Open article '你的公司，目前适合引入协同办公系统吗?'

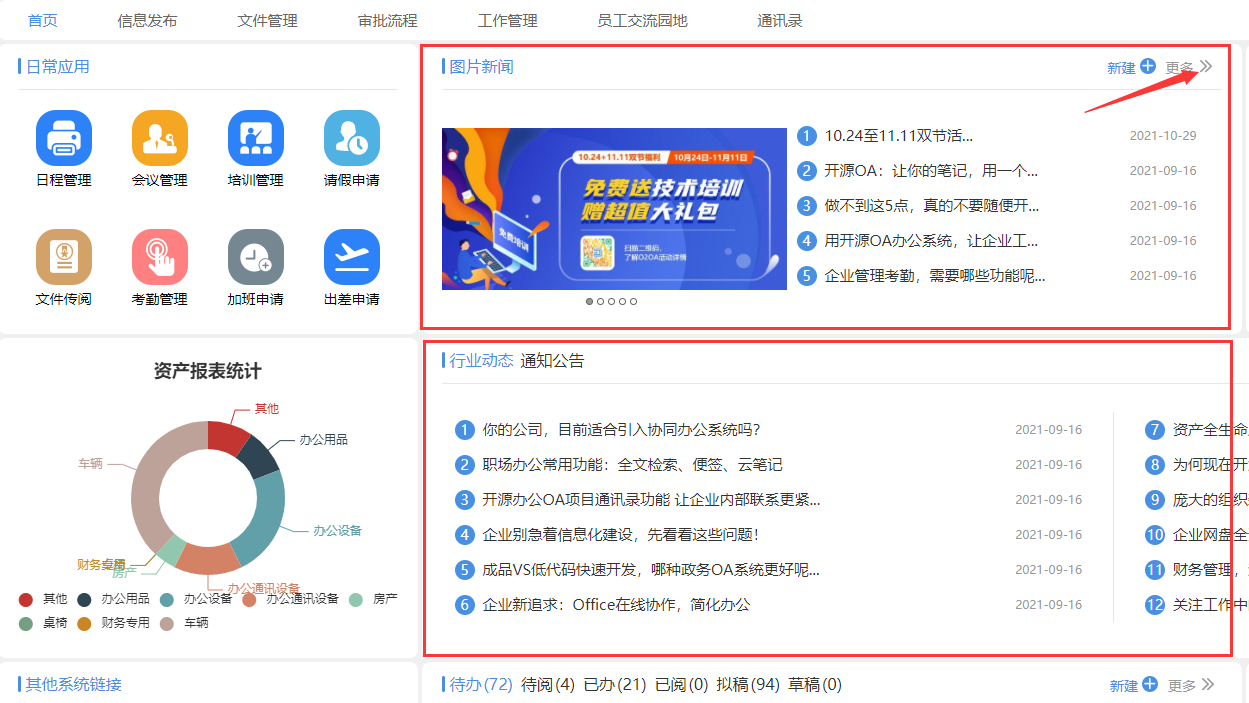click(621, 430)
